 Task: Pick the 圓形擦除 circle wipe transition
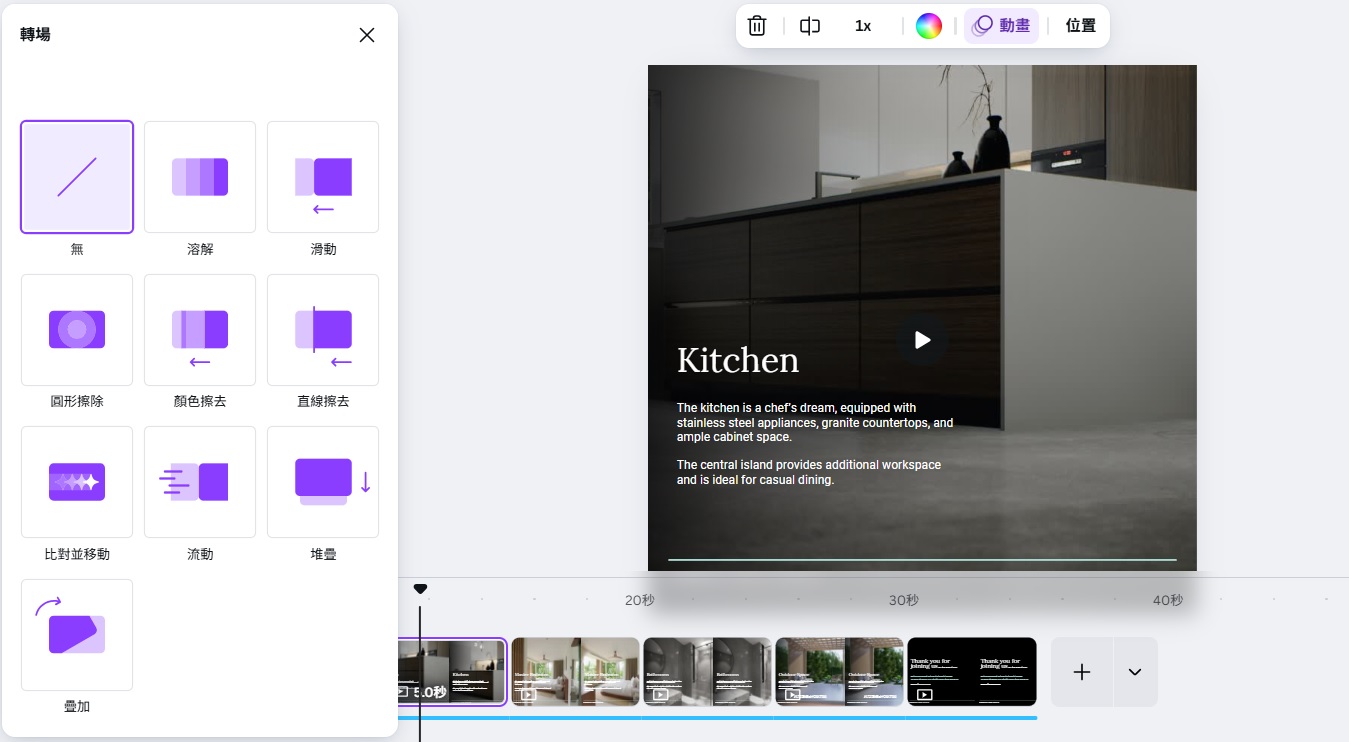click(x=77, y=330)
